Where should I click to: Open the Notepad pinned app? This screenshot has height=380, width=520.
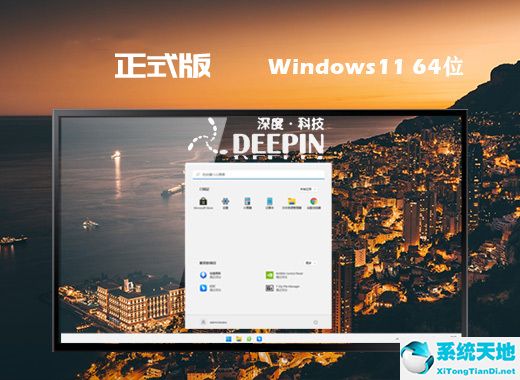269,203
